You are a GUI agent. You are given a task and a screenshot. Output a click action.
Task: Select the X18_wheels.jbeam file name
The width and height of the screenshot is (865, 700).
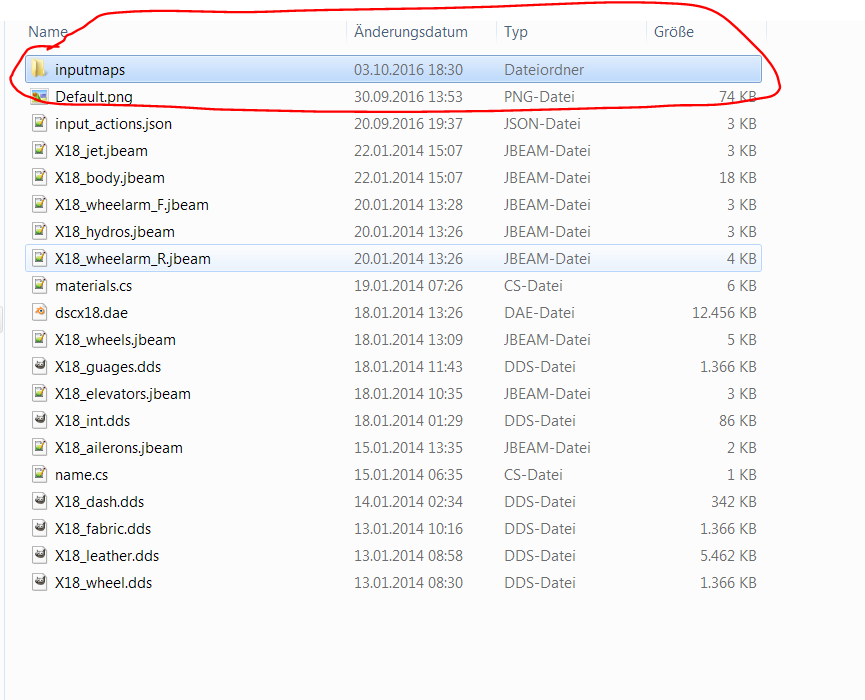pos(115,340)
